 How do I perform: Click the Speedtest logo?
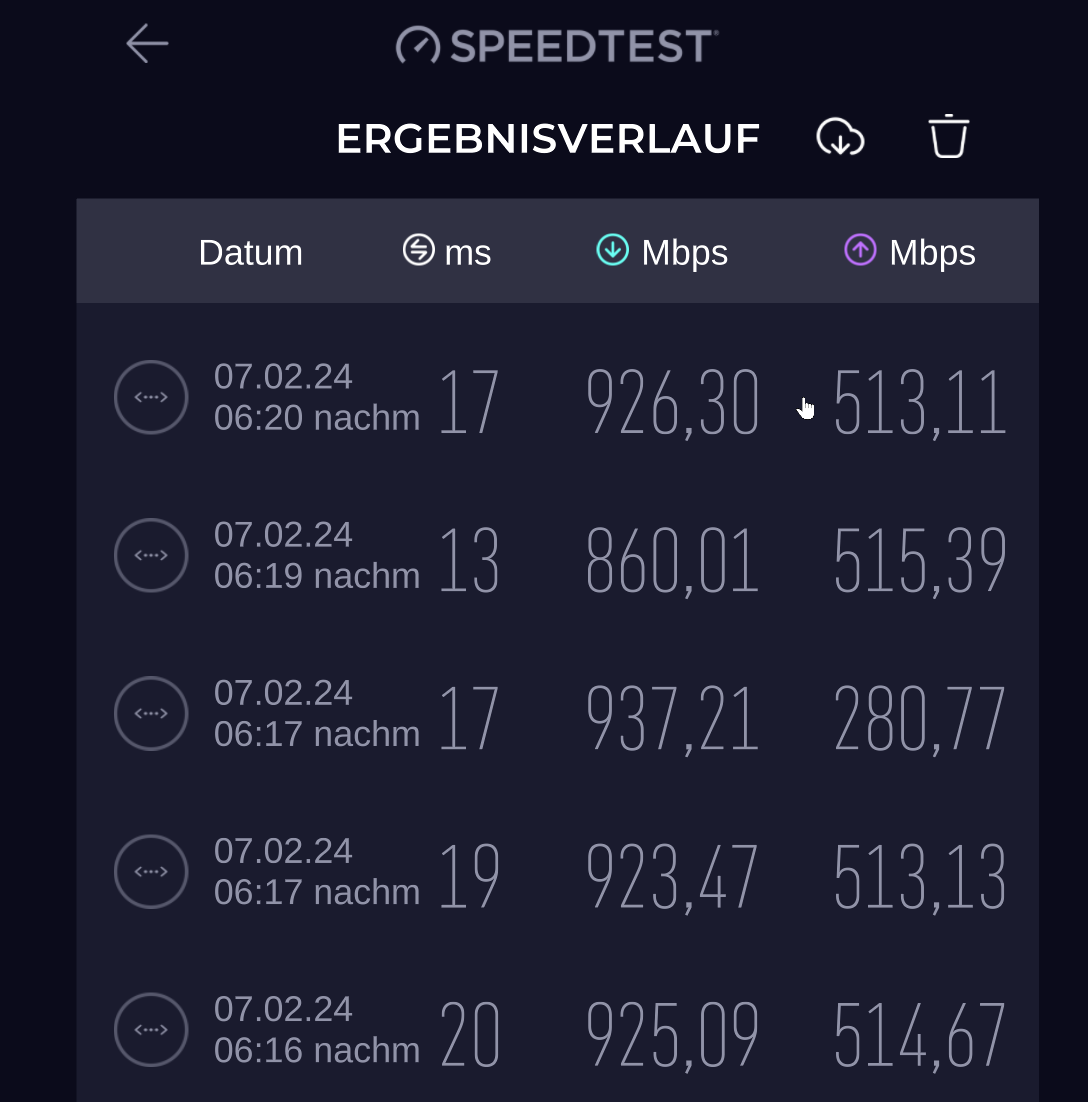557,46
